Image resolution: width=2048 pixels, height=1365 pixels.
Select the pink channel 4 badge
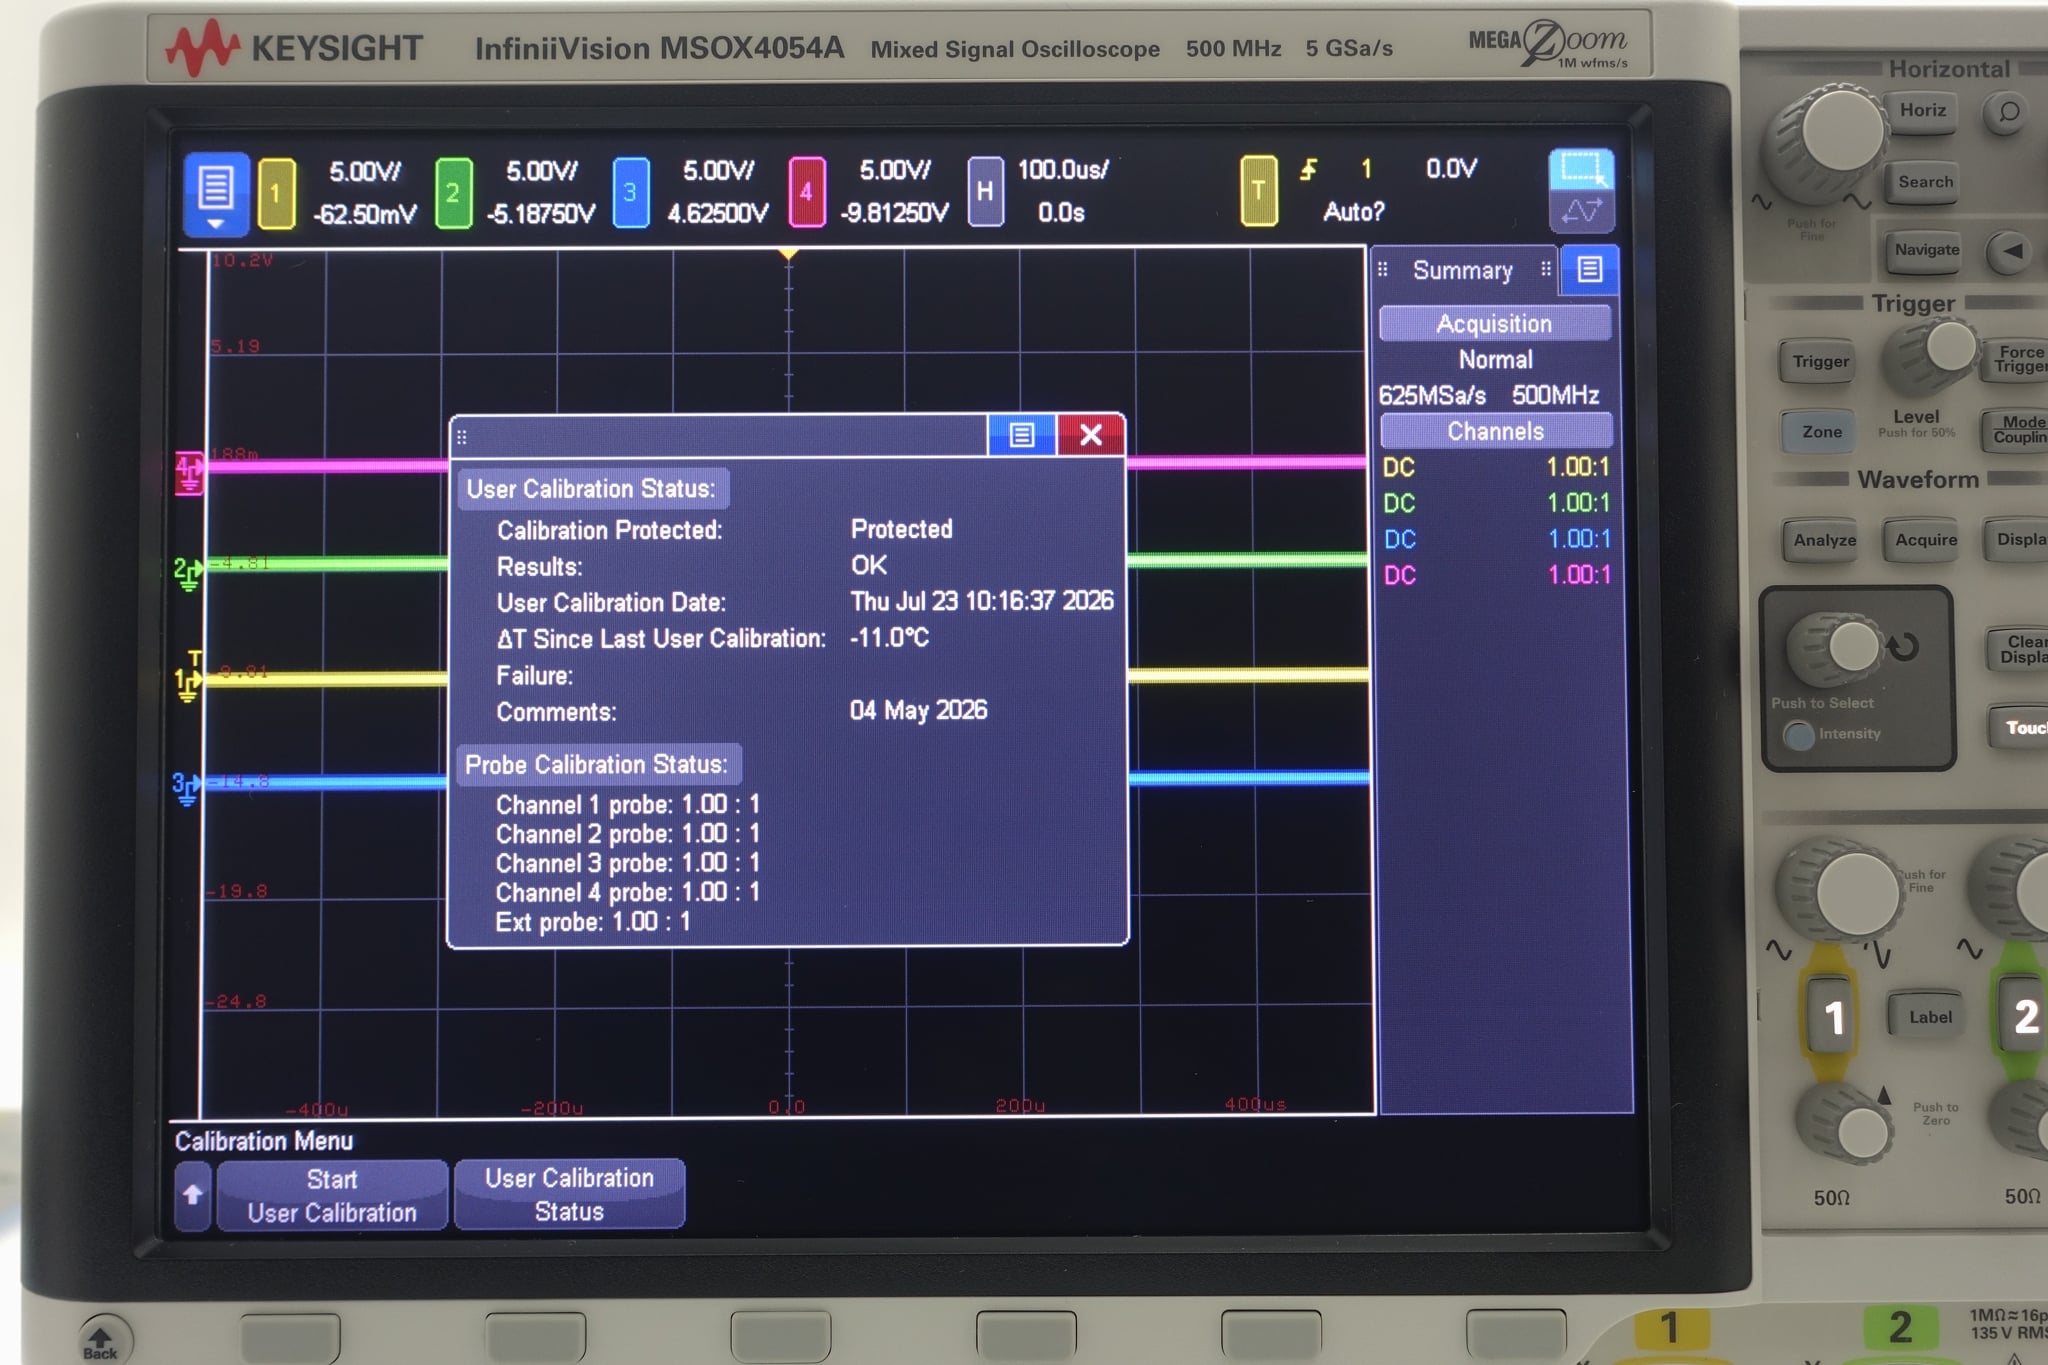click(806, 193)
